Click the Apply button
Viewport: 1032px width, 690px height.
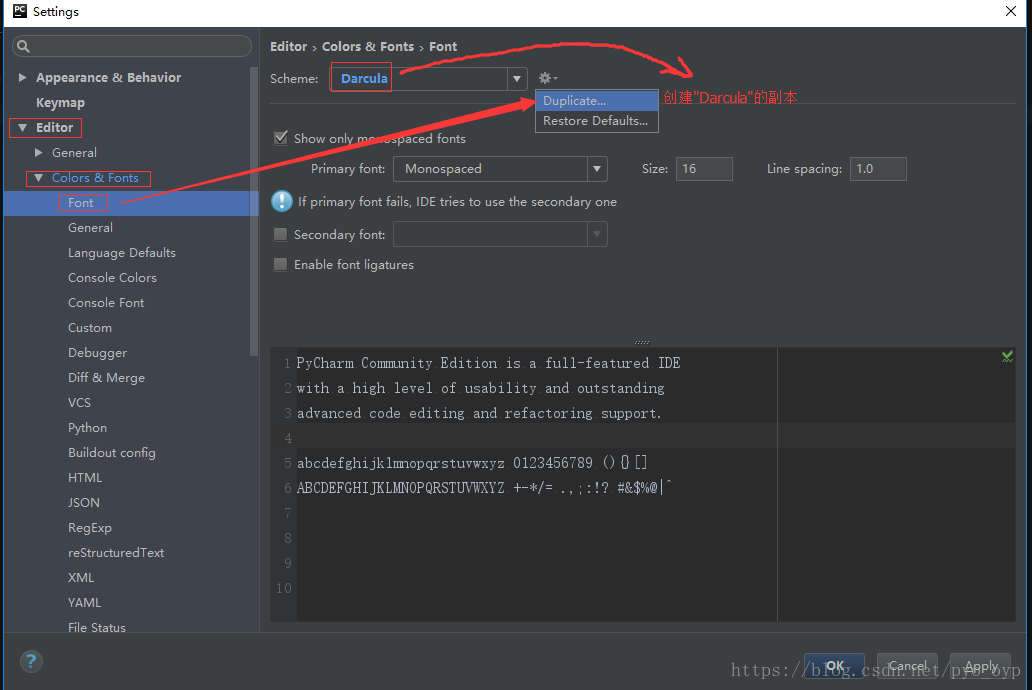coord(981,666)
